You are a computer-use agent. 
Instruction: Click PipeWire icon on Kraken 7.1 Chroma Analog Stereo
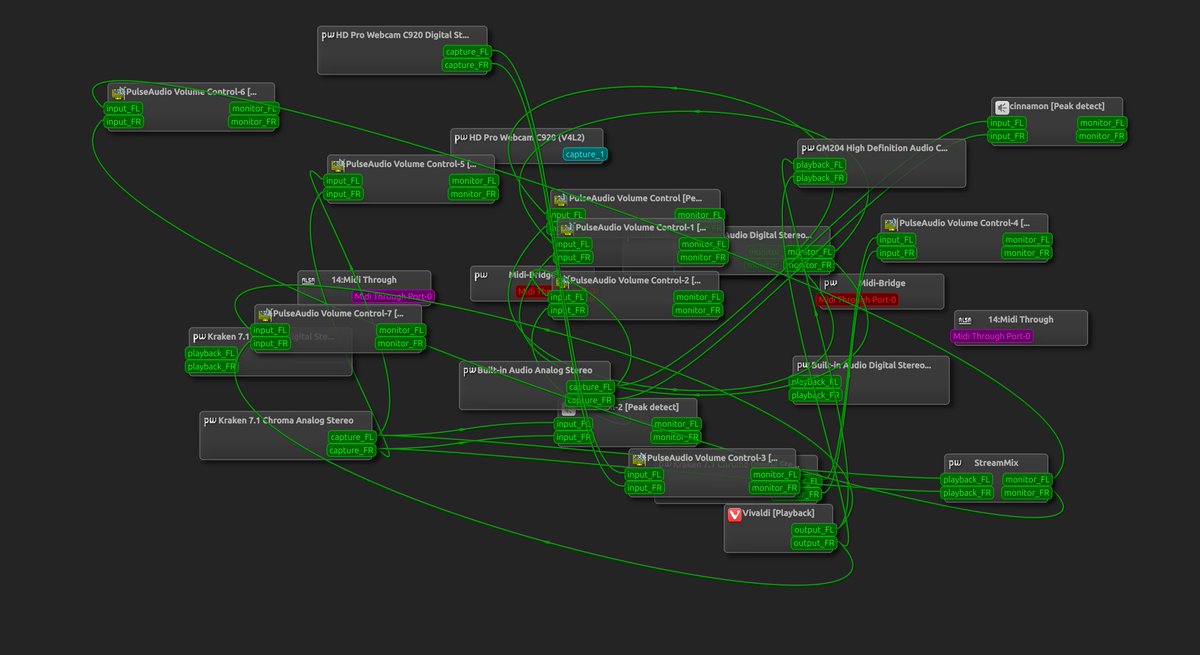(210, 421)
